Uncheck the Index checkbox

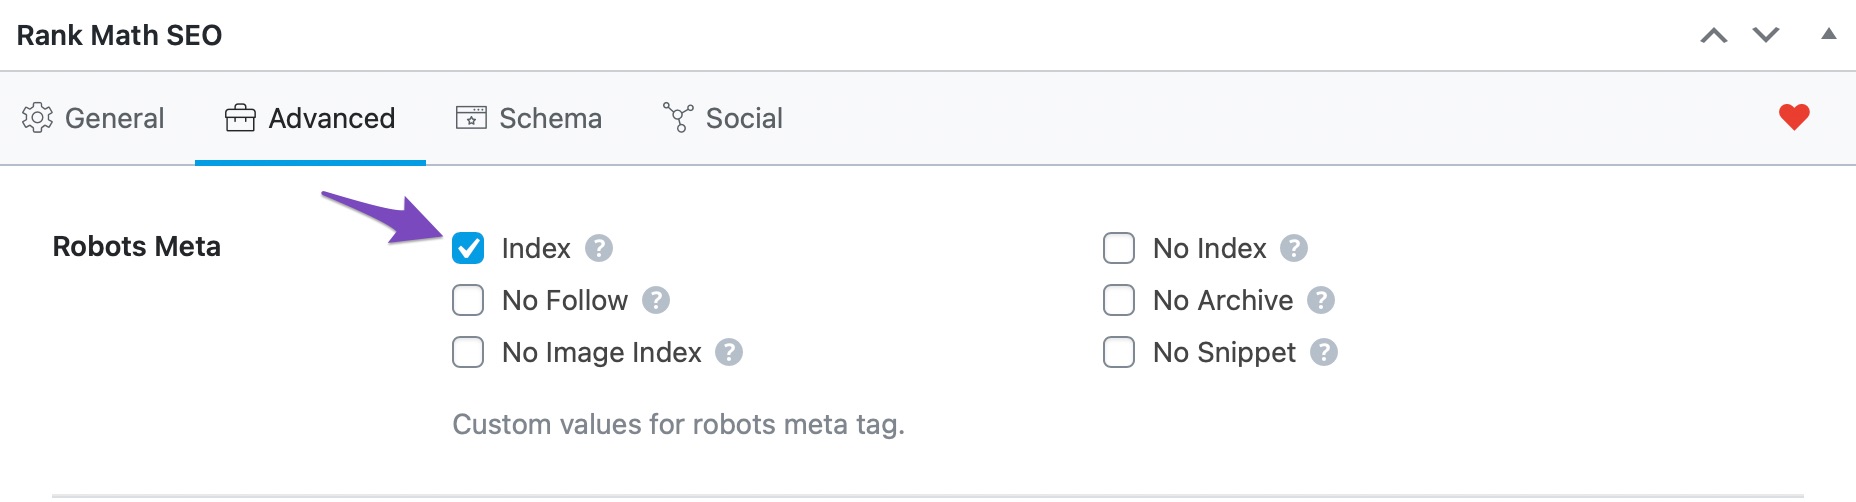(x=468, y=248)
